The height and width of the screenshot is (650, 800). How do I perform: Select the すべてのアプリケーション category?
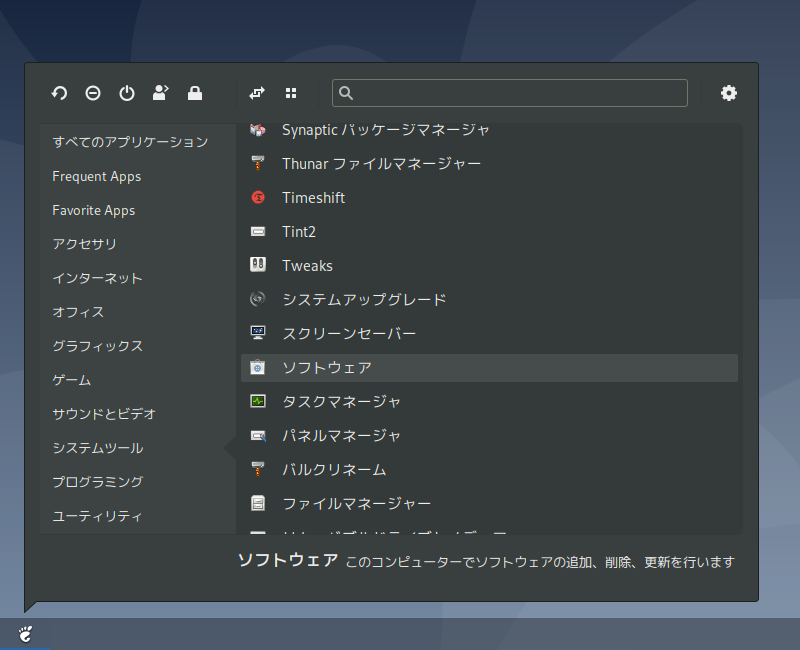click(x=130, y=142)
